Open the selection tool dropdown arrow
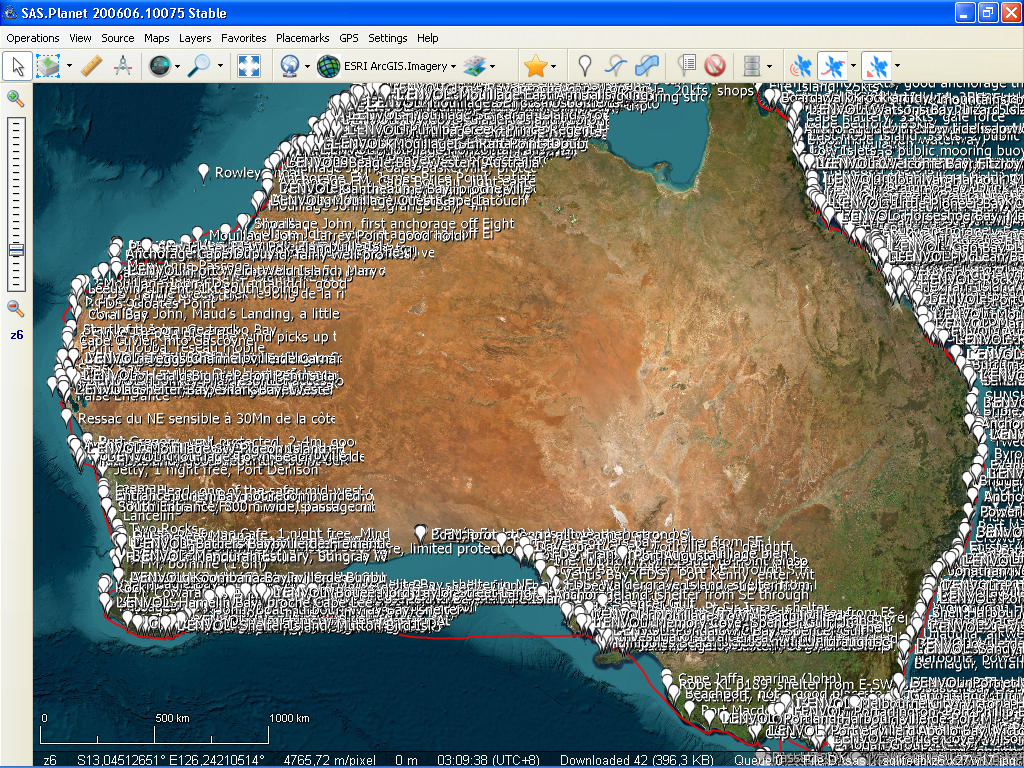This screenshot has height=768, width=1024. (x=69, y=66)
